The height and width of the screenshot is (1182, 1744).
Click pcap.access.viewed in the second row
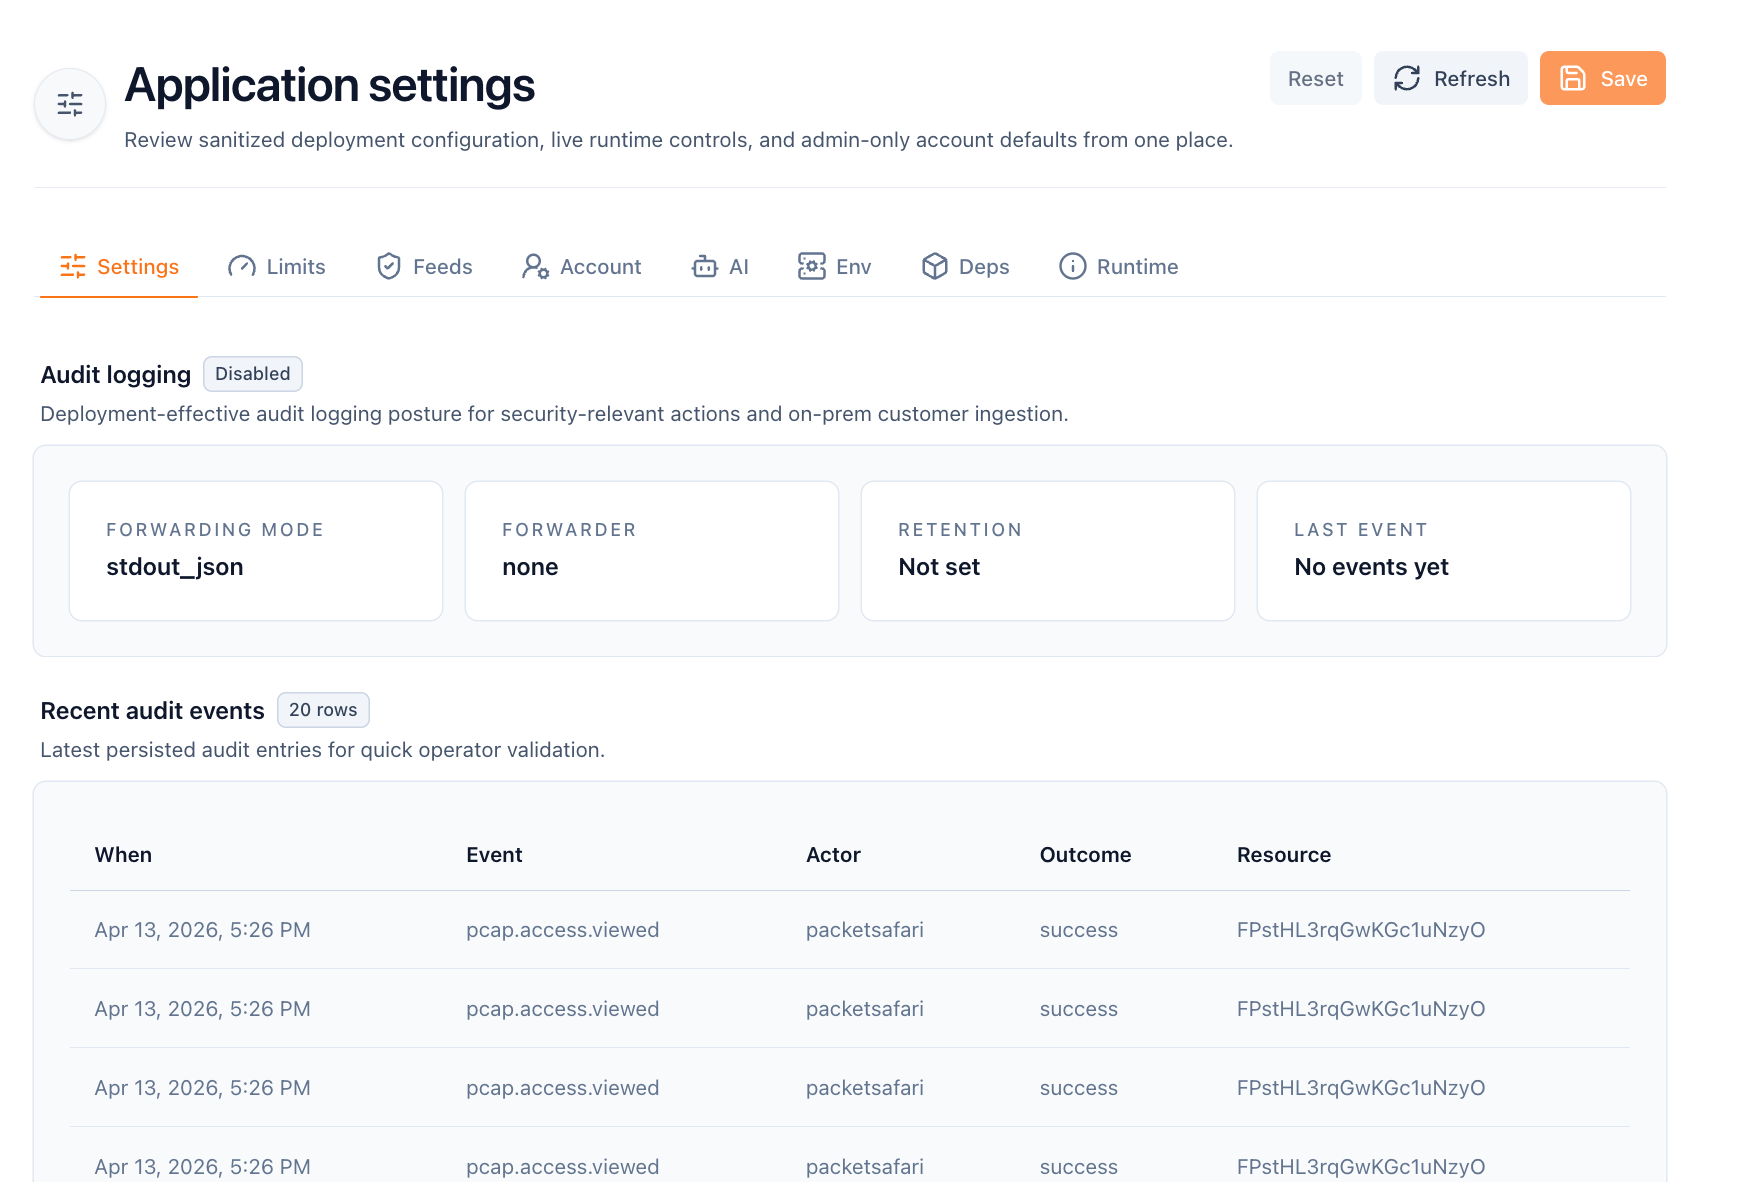point(562,1009)
